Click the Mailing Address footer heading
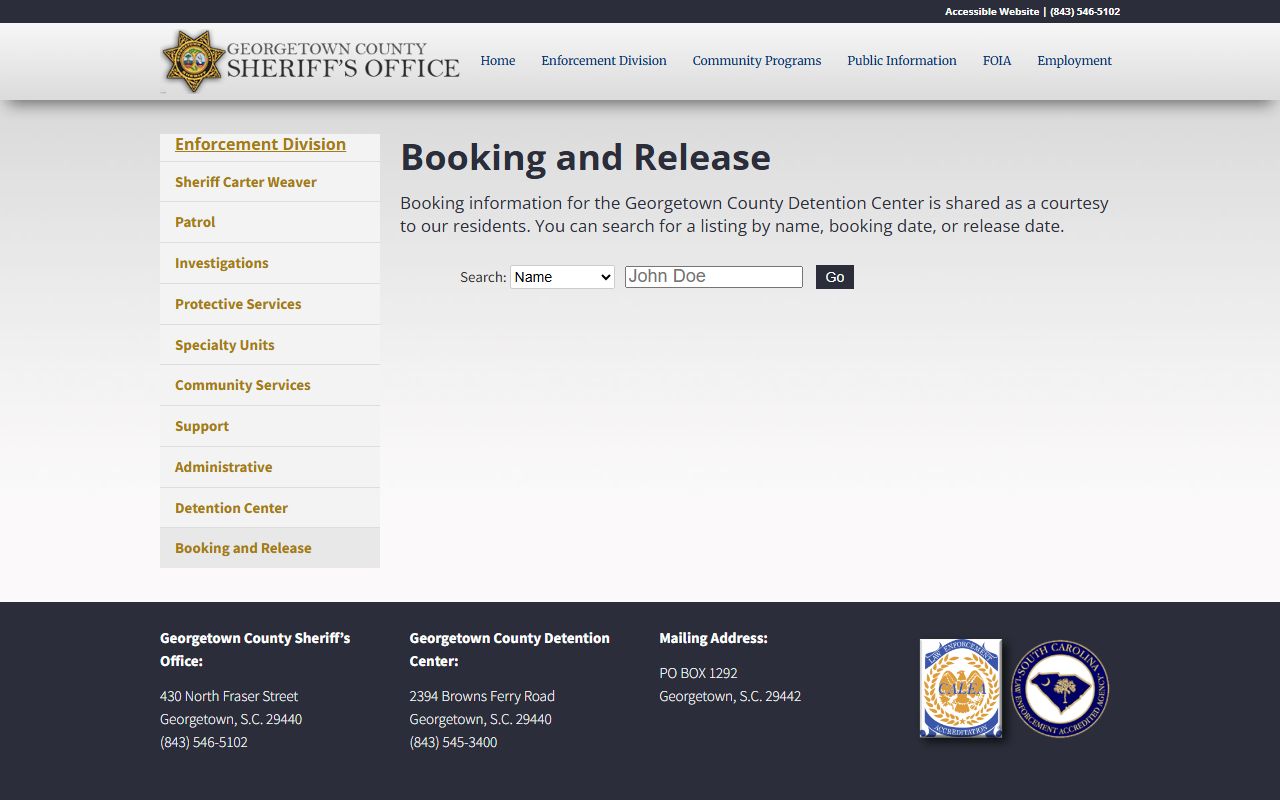Viewport: 1280px width, 800px height. pyautogui.click(x=713, y=638)
